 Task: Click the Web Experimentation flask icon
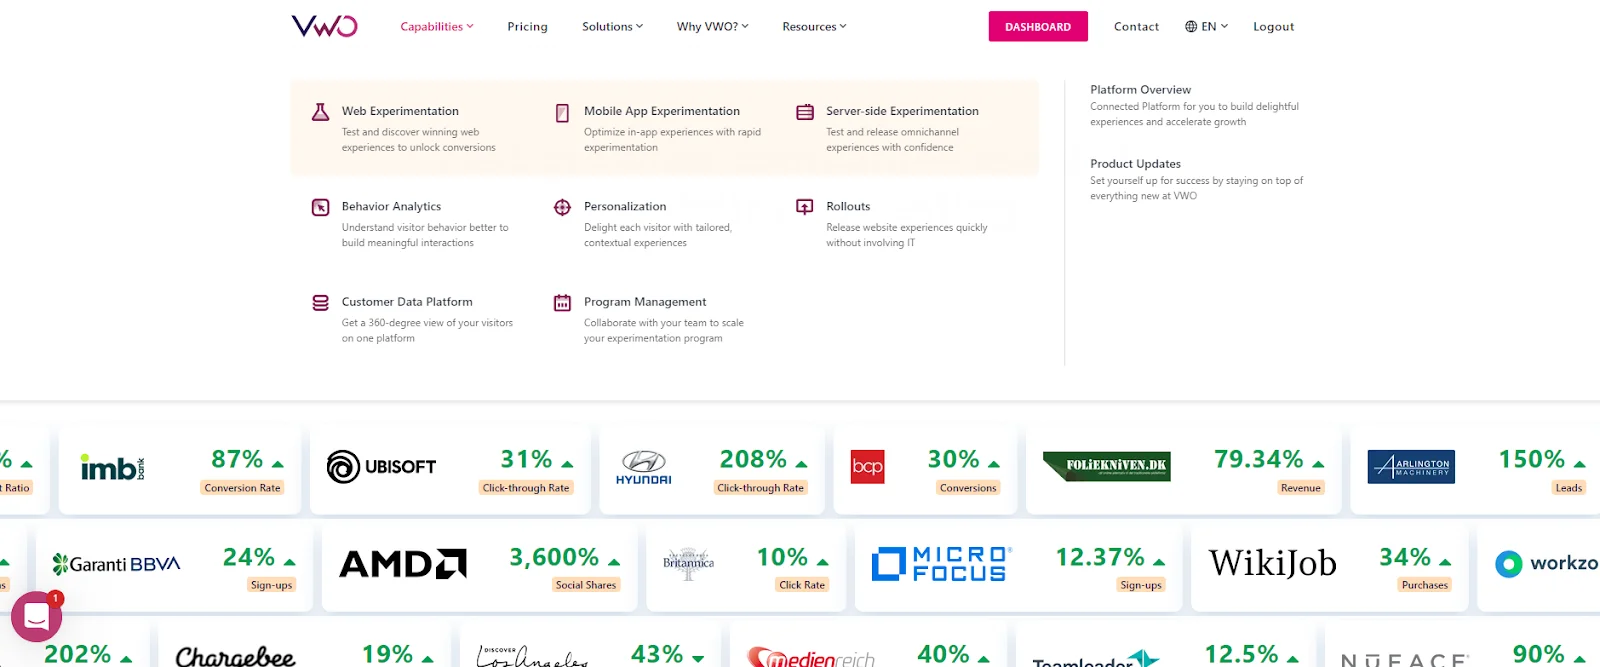[x=320, y=112]
